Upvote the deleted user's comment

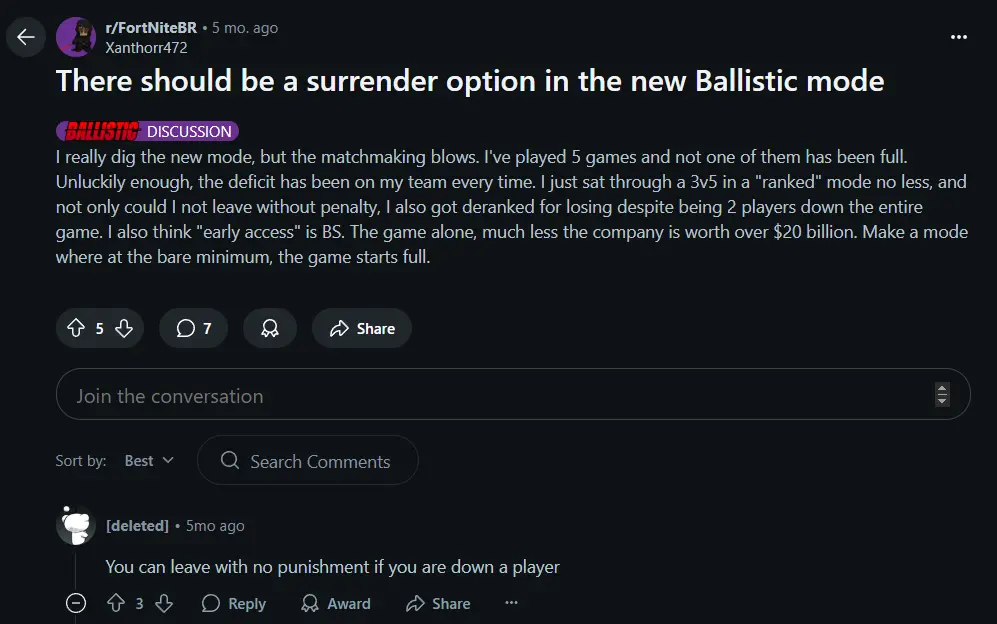tap(116, 603)
